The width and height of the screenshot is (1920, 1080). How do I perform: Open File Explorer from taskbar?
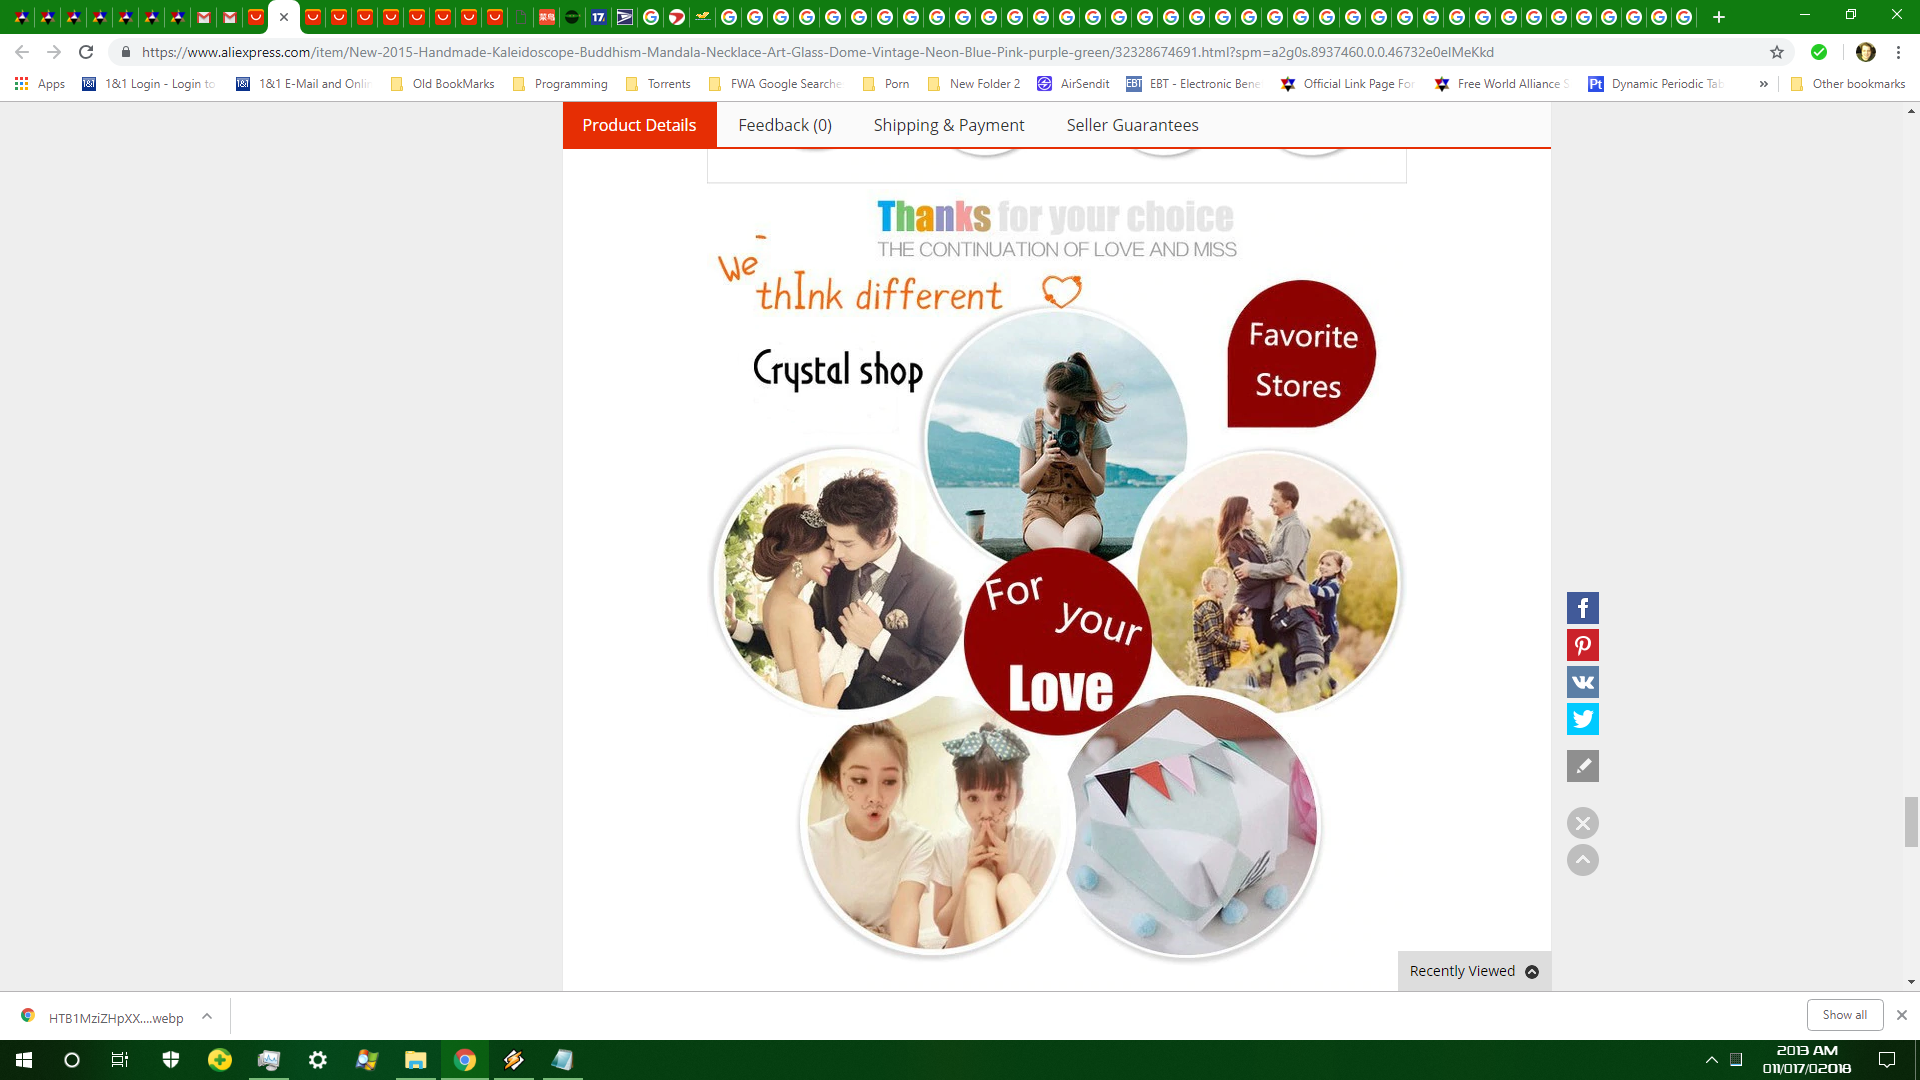tap(415, 1060)
